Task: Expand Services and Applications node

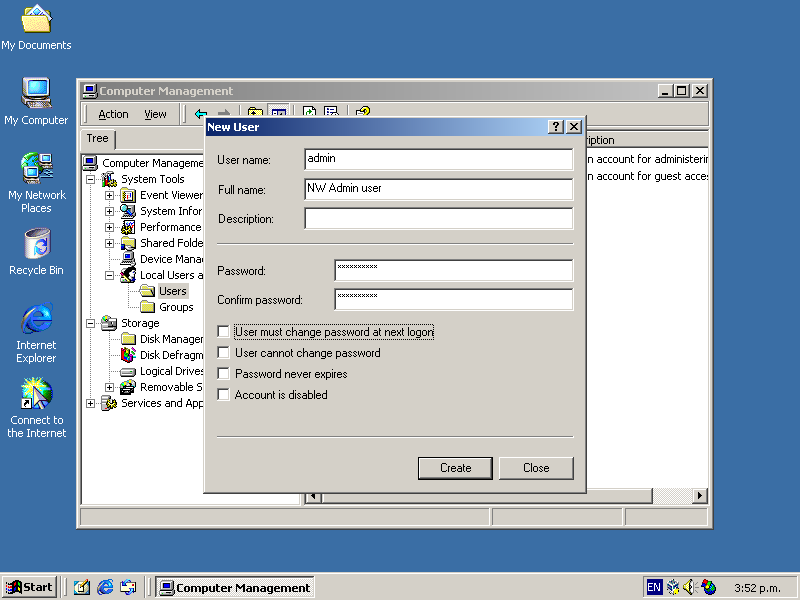Action: [x=90, y=403]
